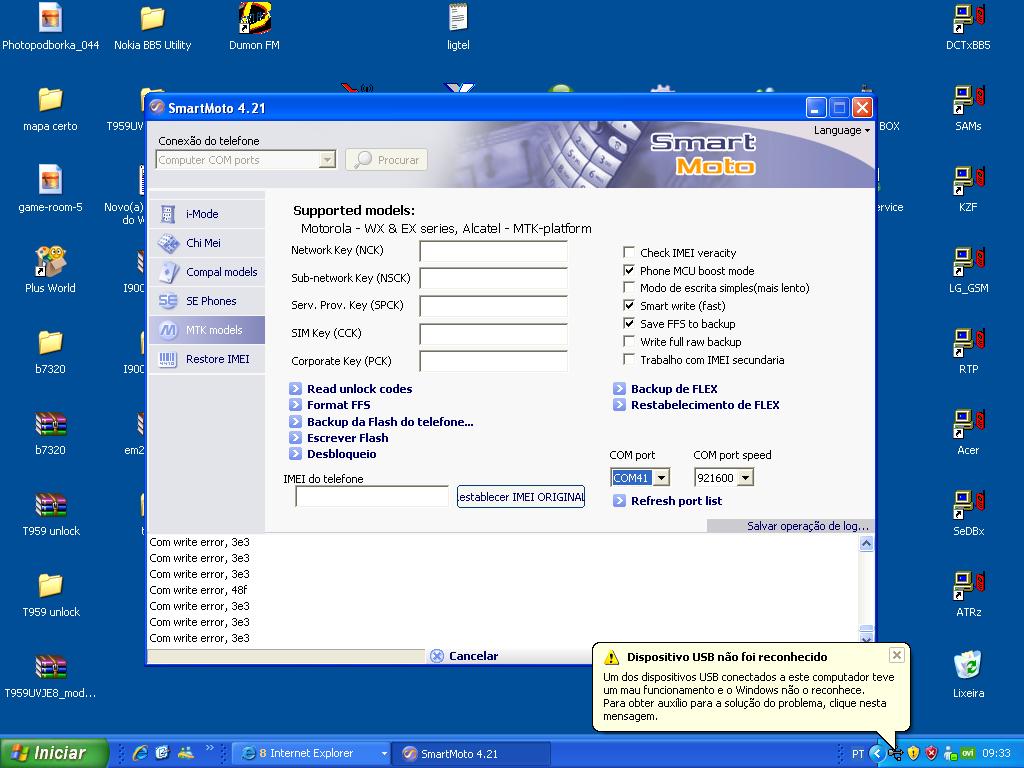Screen dimensions: 1024x768
Task: Launch Internet Explorer from quick launch
Action: tap(139, 753)
